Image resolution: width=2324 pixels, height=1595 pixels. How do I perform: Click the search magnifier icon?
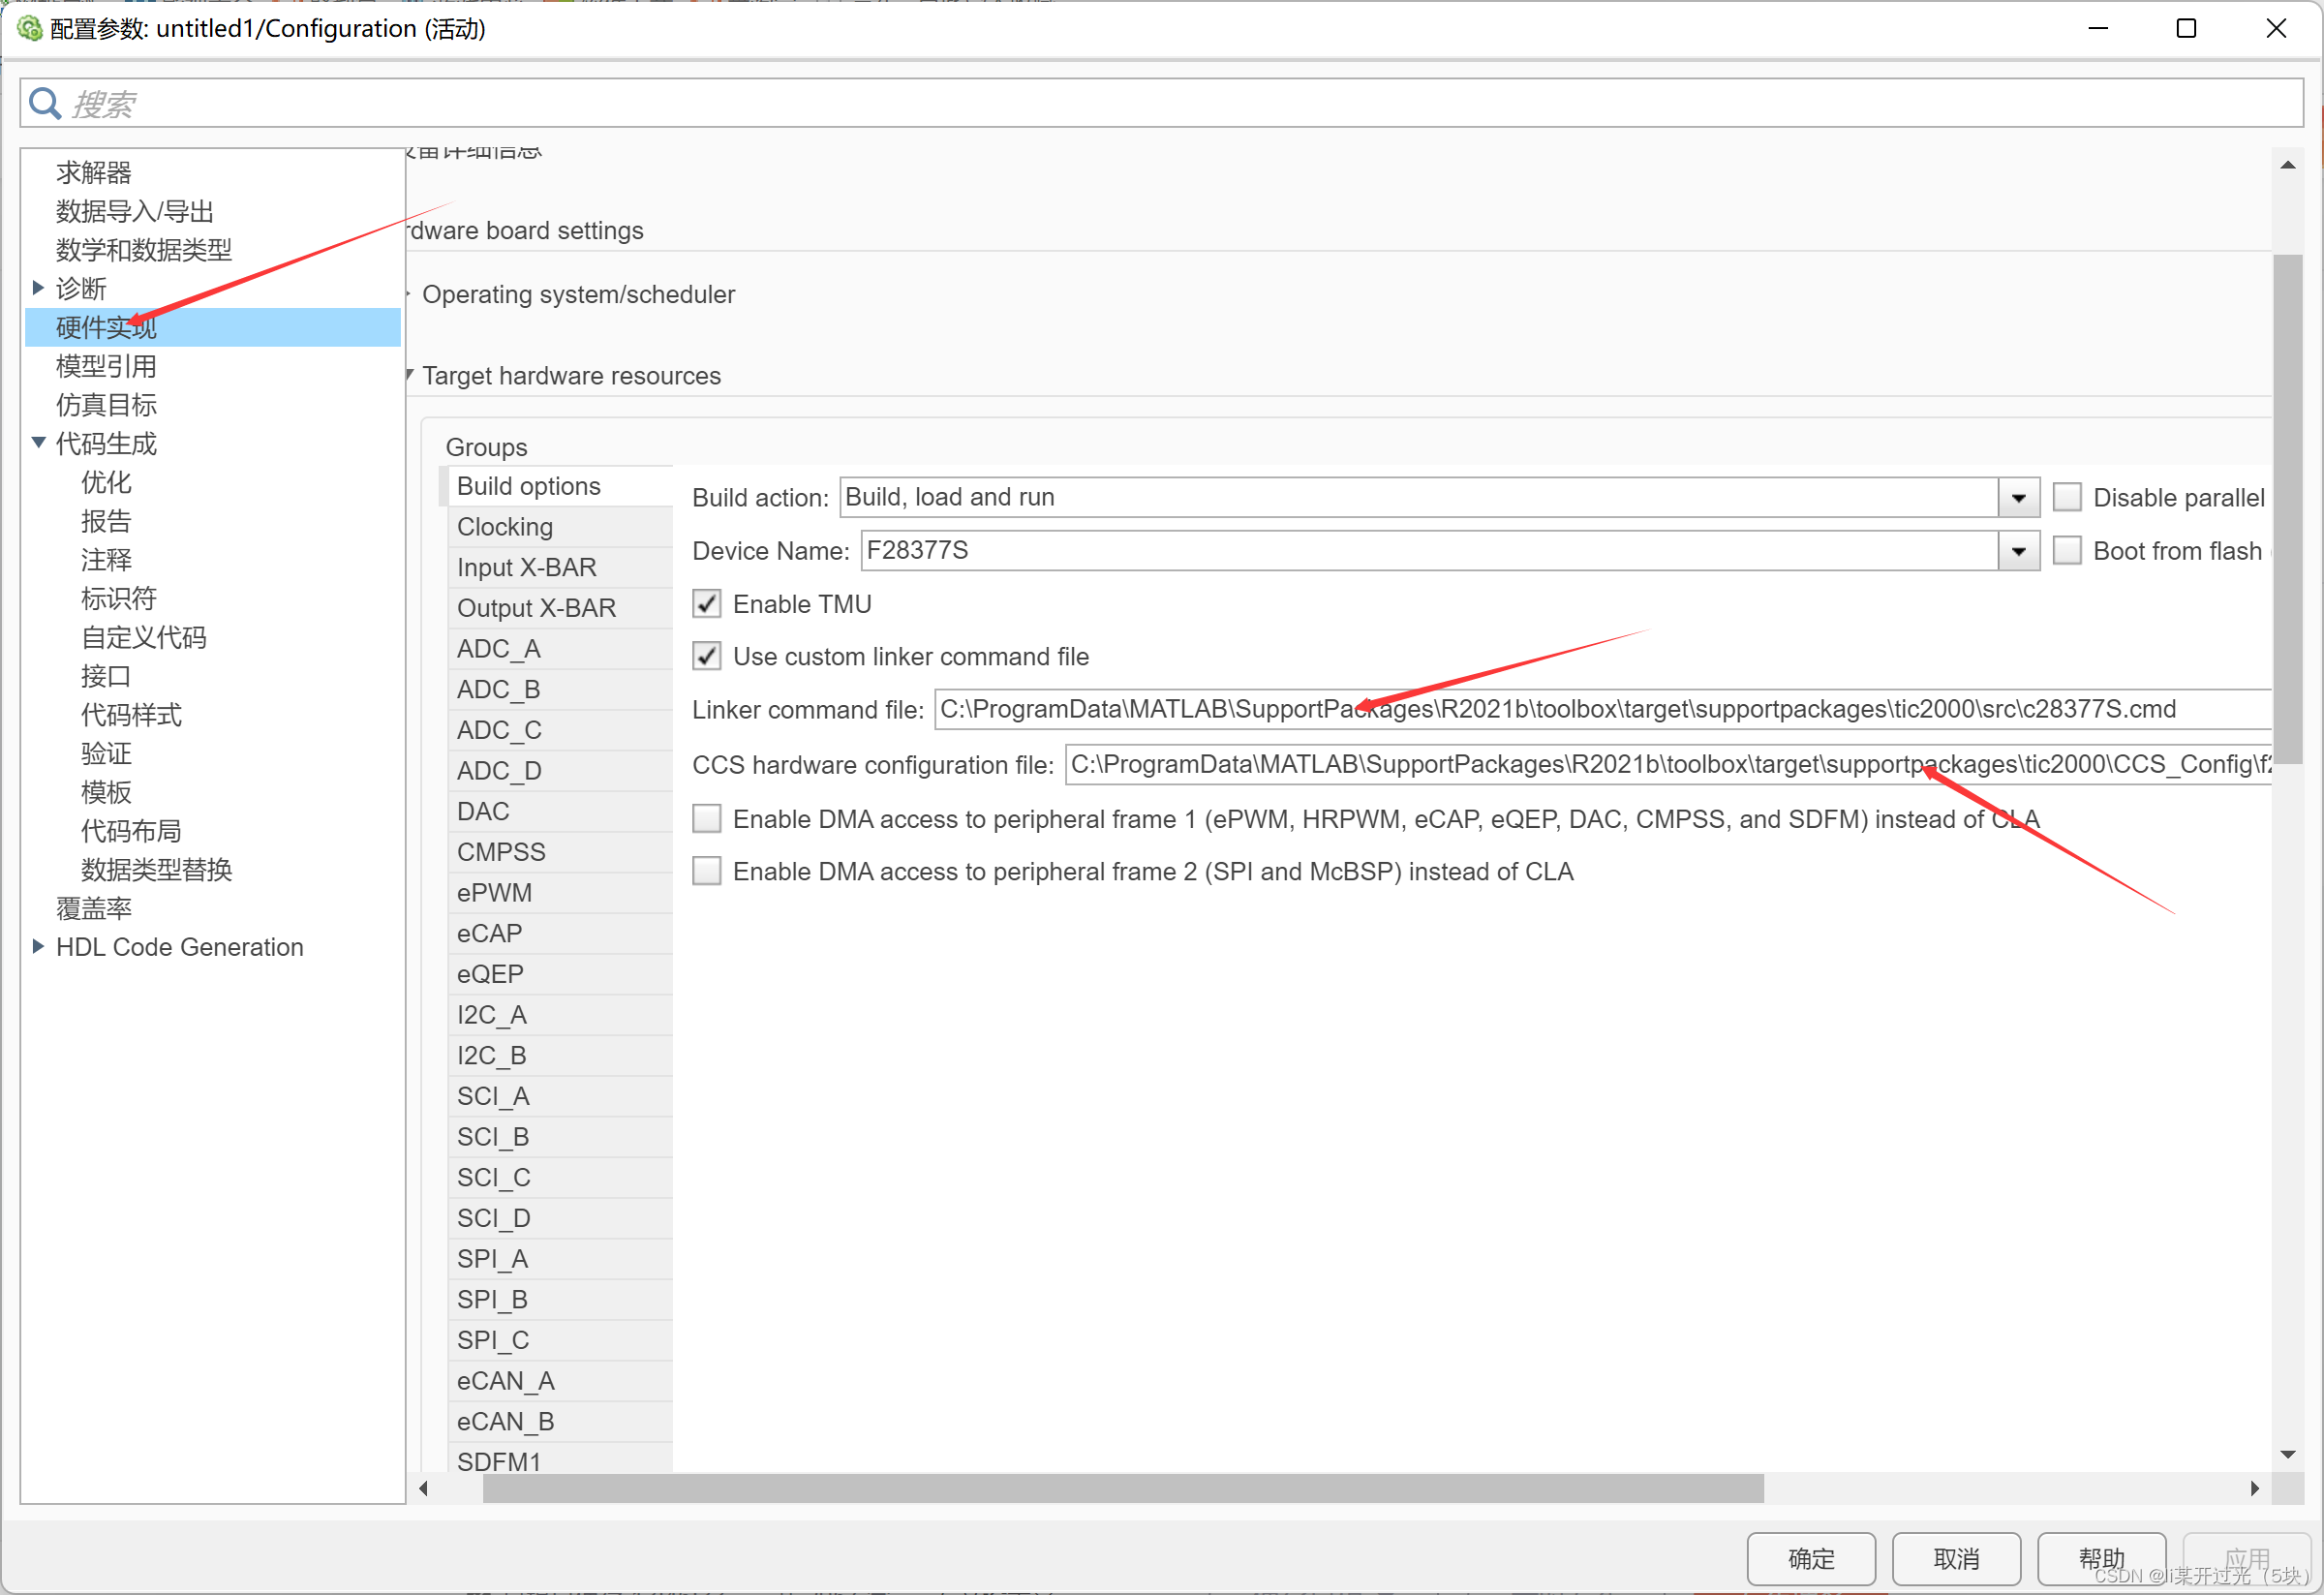click(44, 103)
